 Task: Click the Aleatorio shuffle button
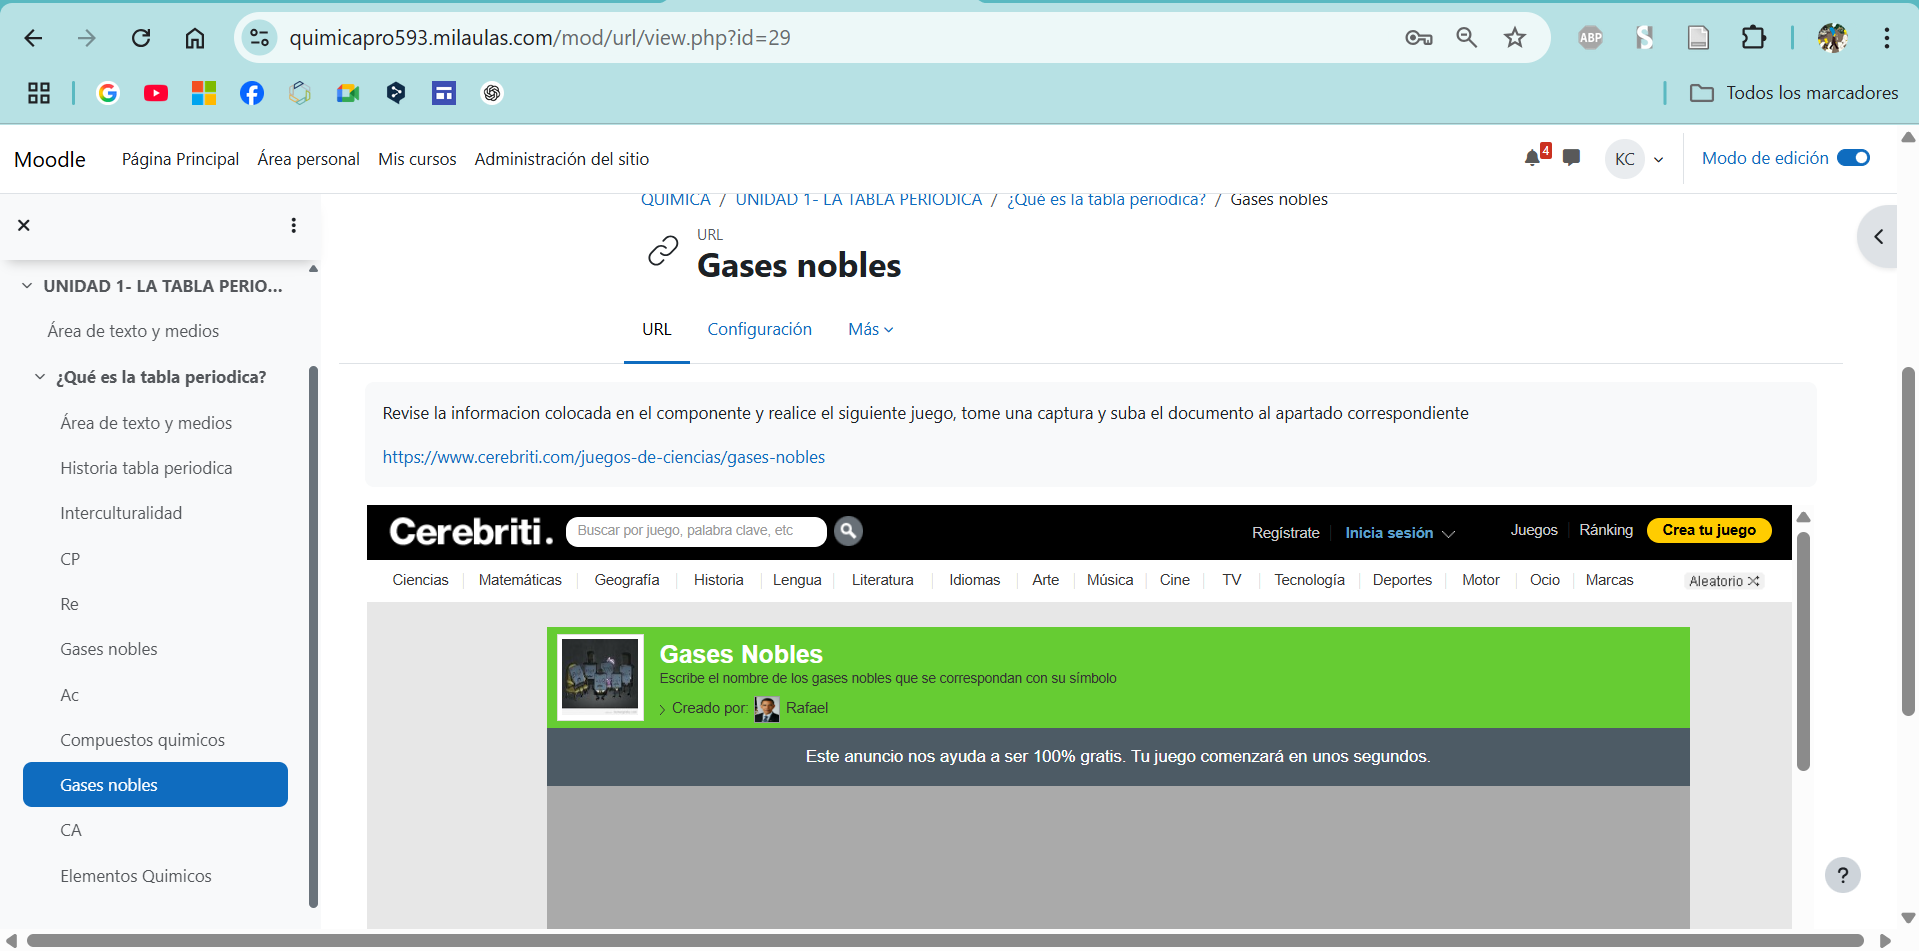coord(1724,581)
